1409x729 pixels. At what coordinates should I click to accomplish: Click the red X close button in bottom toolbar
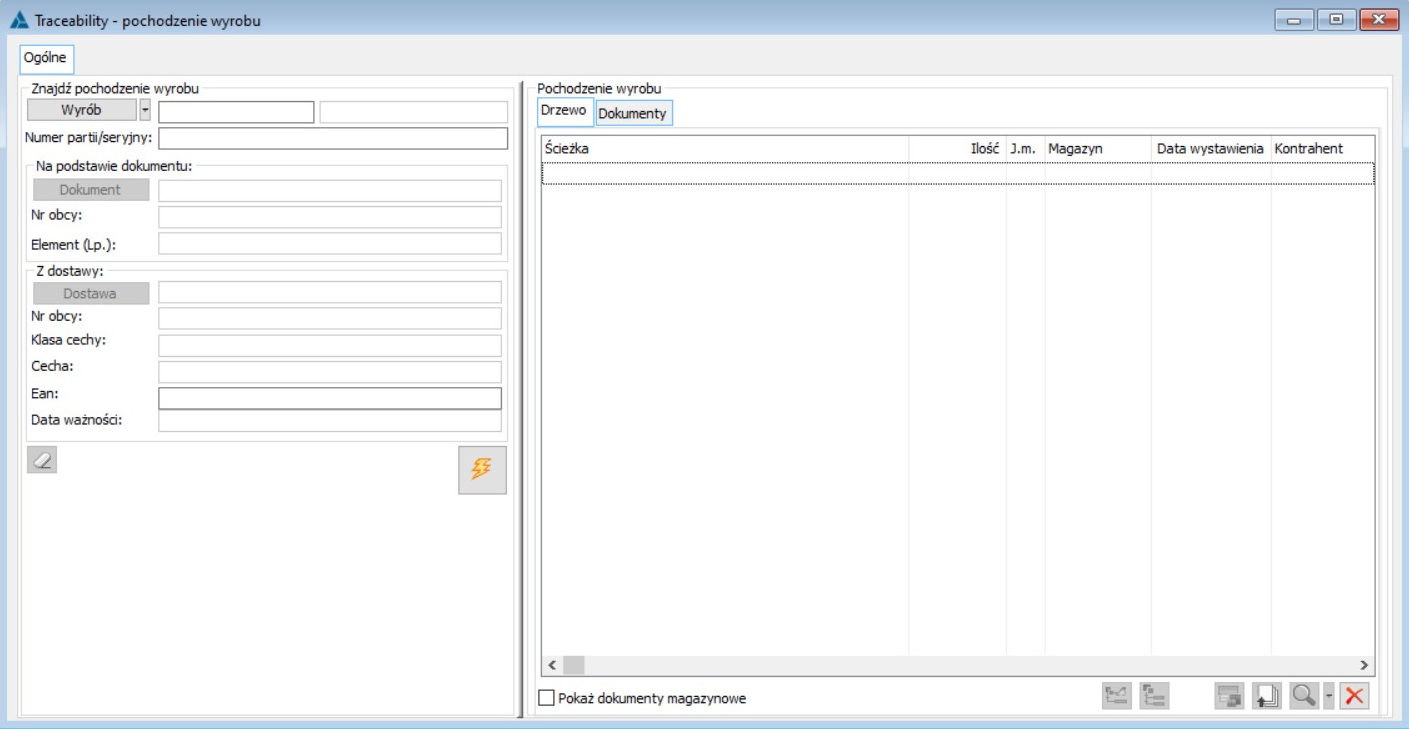[1355, 696]
